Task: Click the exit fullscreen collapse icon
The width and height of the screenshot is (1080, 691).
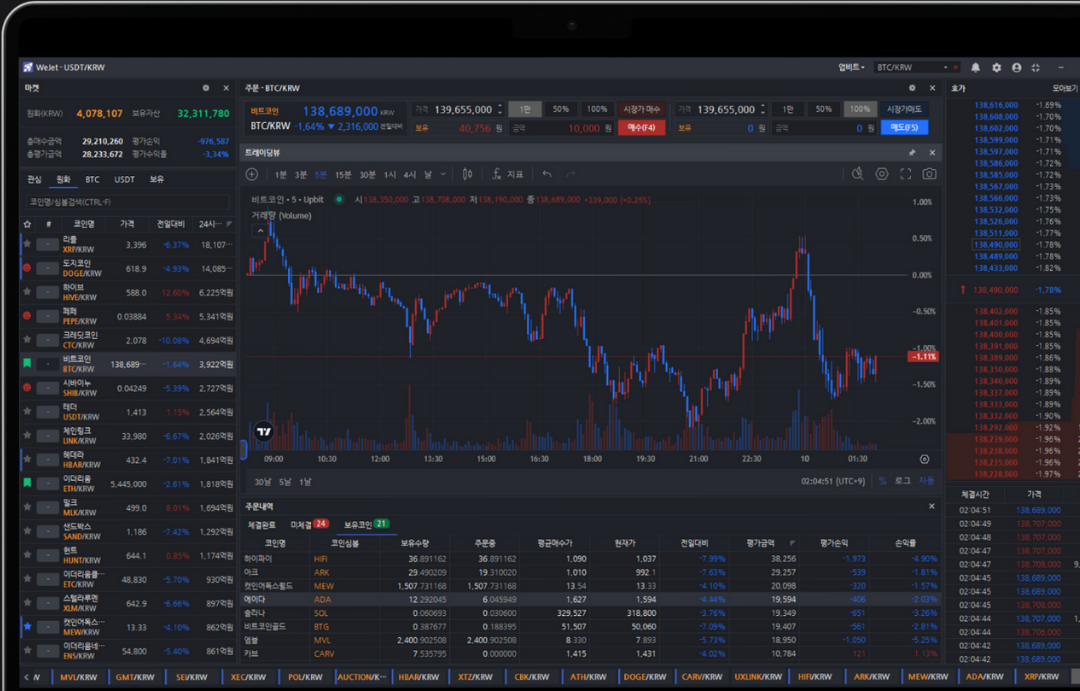Action: point(1035,68)
